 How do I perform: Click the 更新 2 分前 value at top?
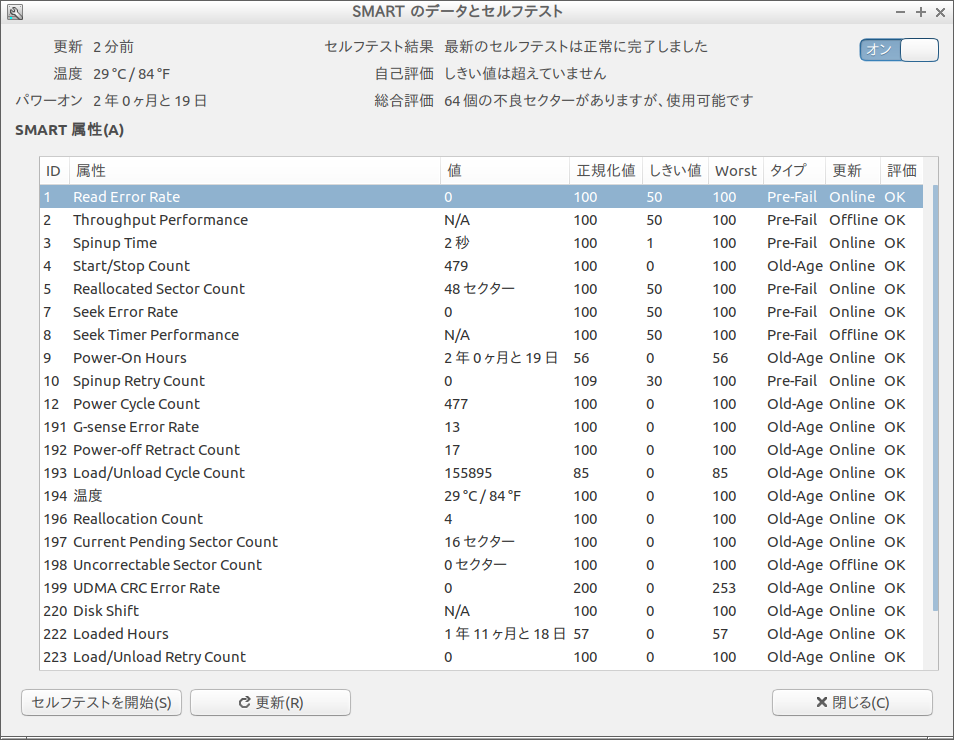(x=113, y=47)
